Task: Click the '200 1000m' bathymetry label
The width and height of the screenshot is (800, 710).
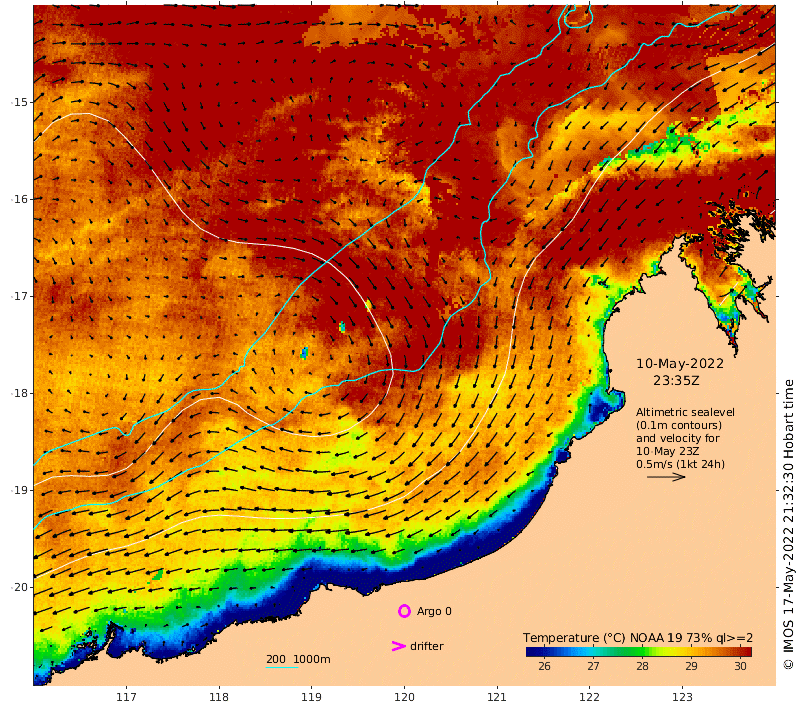Action: click(298, 659)
